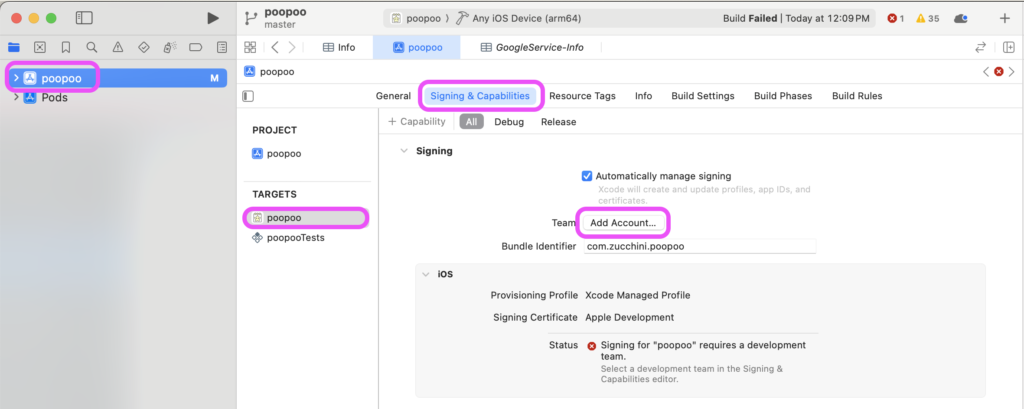1024x409 pixels.
Task: Expand the Pods project tree item
Action: (x=16, y=97)
